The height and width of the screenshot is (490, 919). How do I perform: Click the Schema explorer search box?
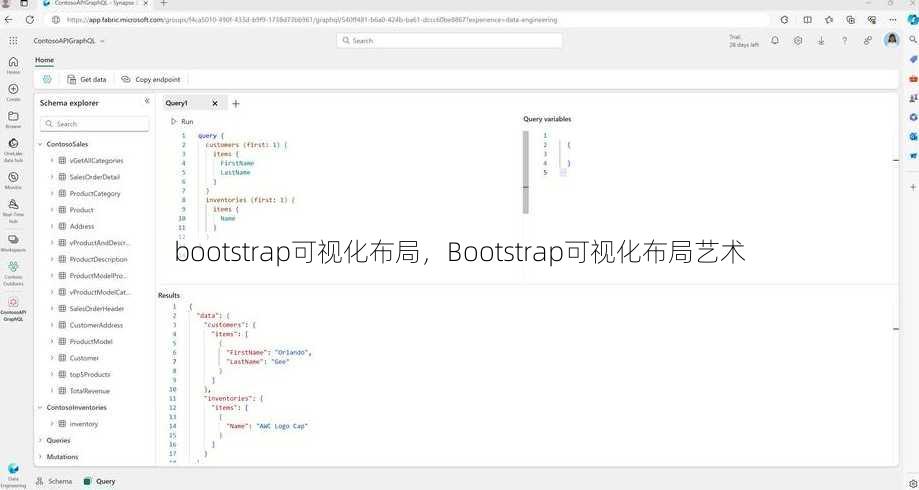(94, 124)
